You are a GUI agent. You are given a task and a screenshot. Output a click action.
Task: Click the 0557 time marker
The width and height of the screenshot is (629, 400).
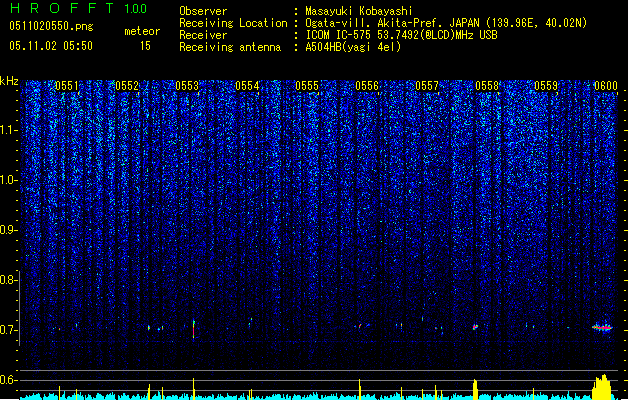[427, 86]
